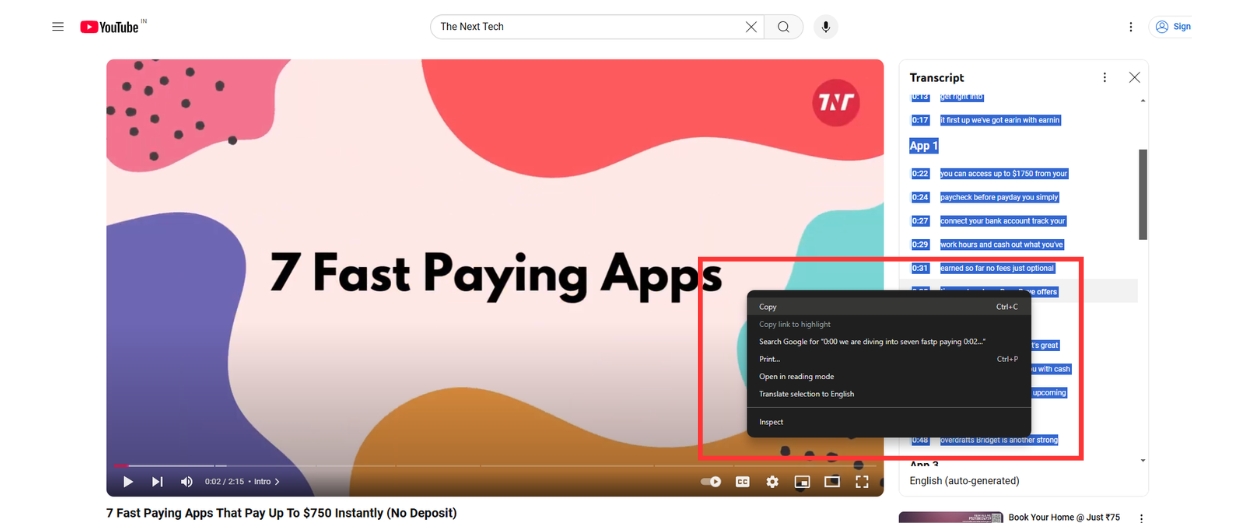Mute the video volume
1245x530 pixels.
(x=186, y=482)
